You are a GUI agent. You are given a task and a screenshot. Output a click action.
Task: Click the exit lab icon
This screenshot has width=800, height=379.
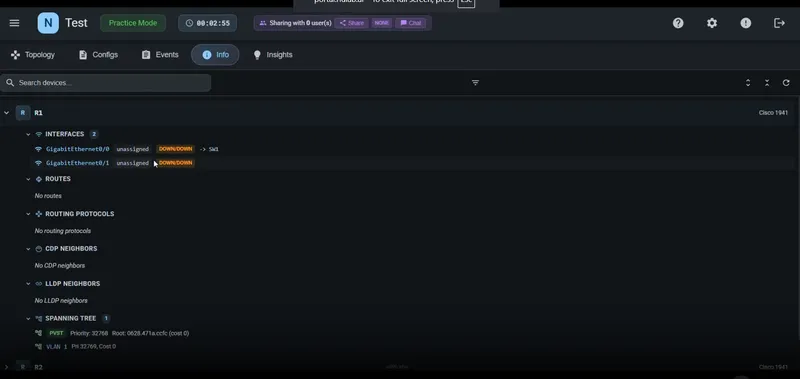coord(779,23)
